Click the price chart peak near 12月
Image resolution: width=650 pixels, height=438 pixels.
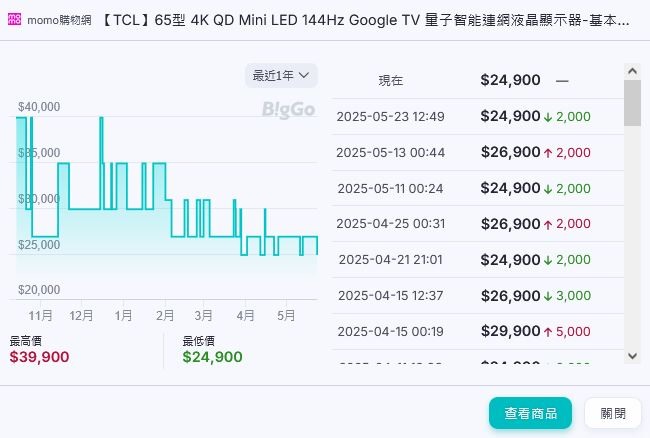pos(101,119)
